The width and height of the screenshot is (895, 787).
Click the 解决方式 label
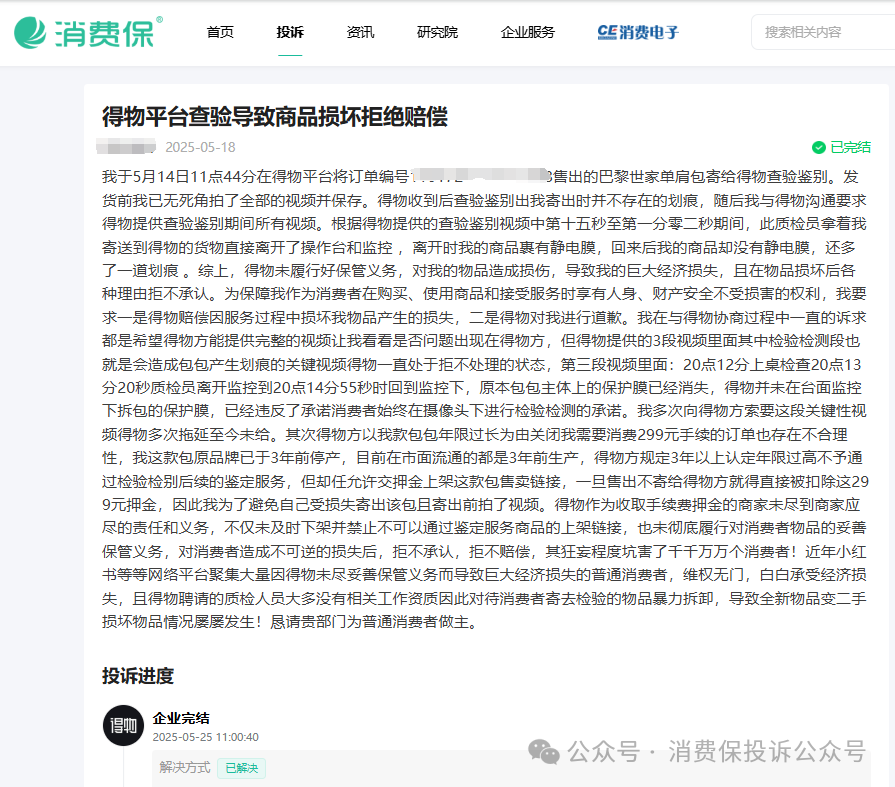click(x=185, y=768)
